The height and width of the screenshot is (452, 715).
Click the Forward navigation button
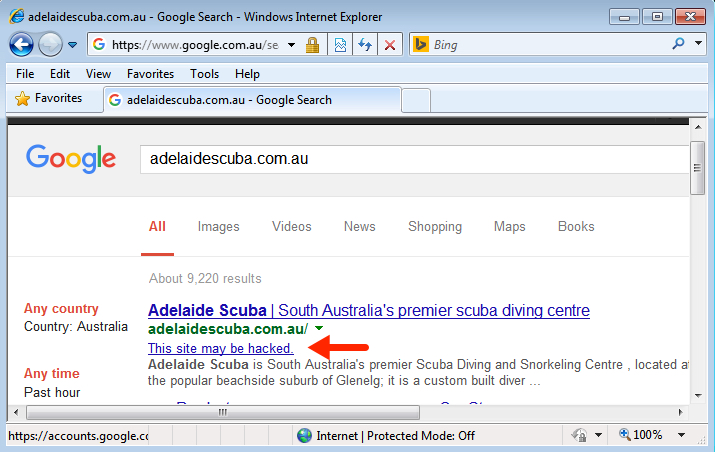tap(50, 45)
